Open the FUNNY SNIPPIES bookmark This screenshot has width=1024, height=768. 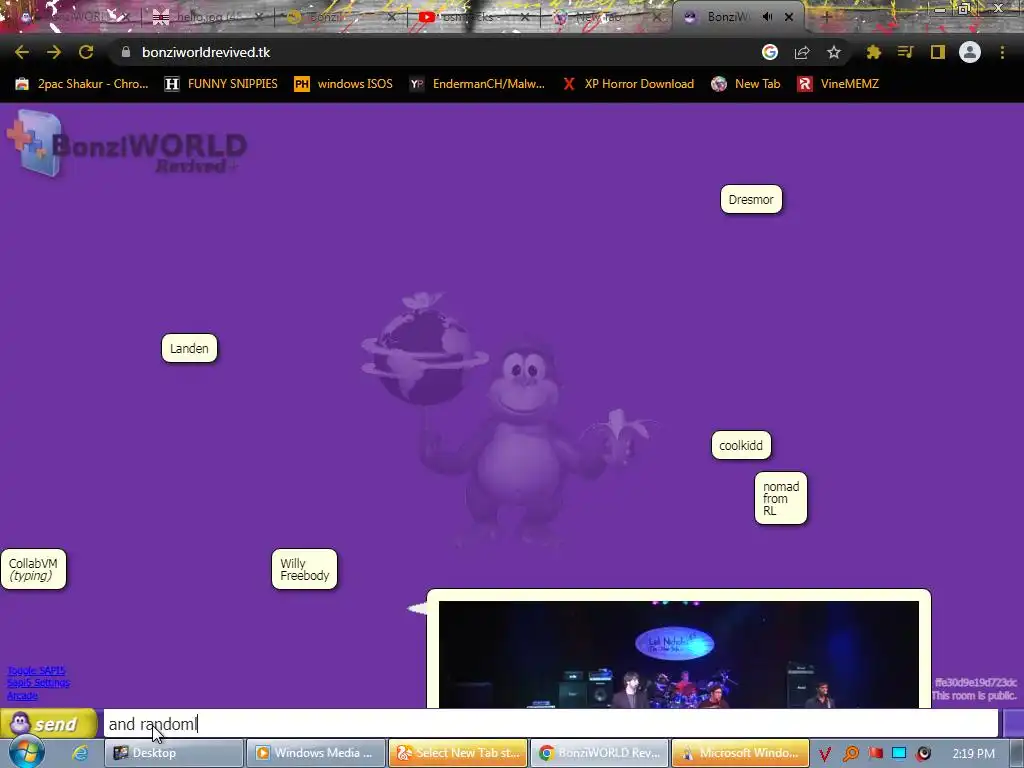pyautogui.click(x=221, y=84)
